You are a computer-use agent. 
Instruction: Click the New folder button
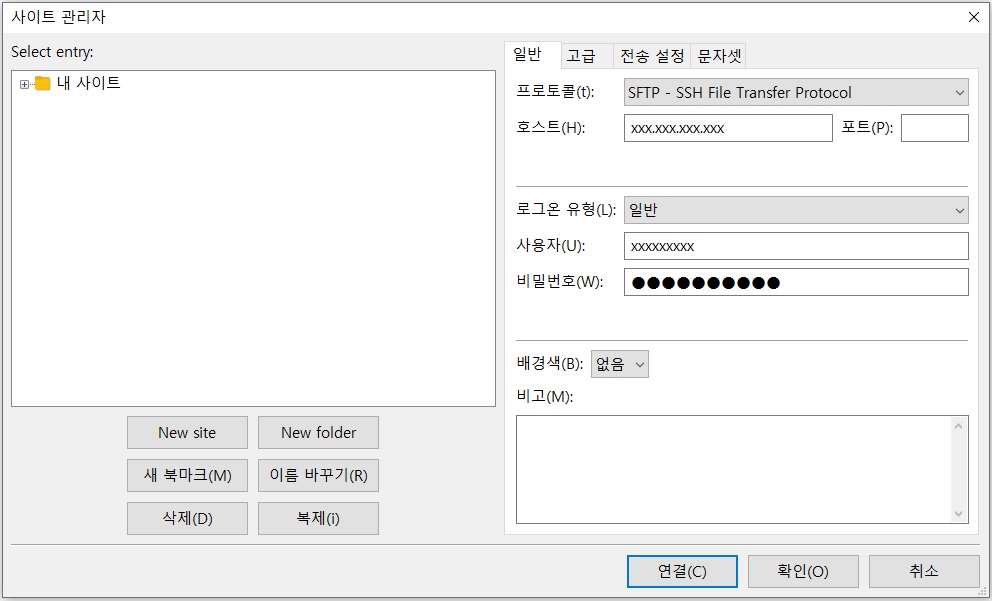tap(318, 432)
